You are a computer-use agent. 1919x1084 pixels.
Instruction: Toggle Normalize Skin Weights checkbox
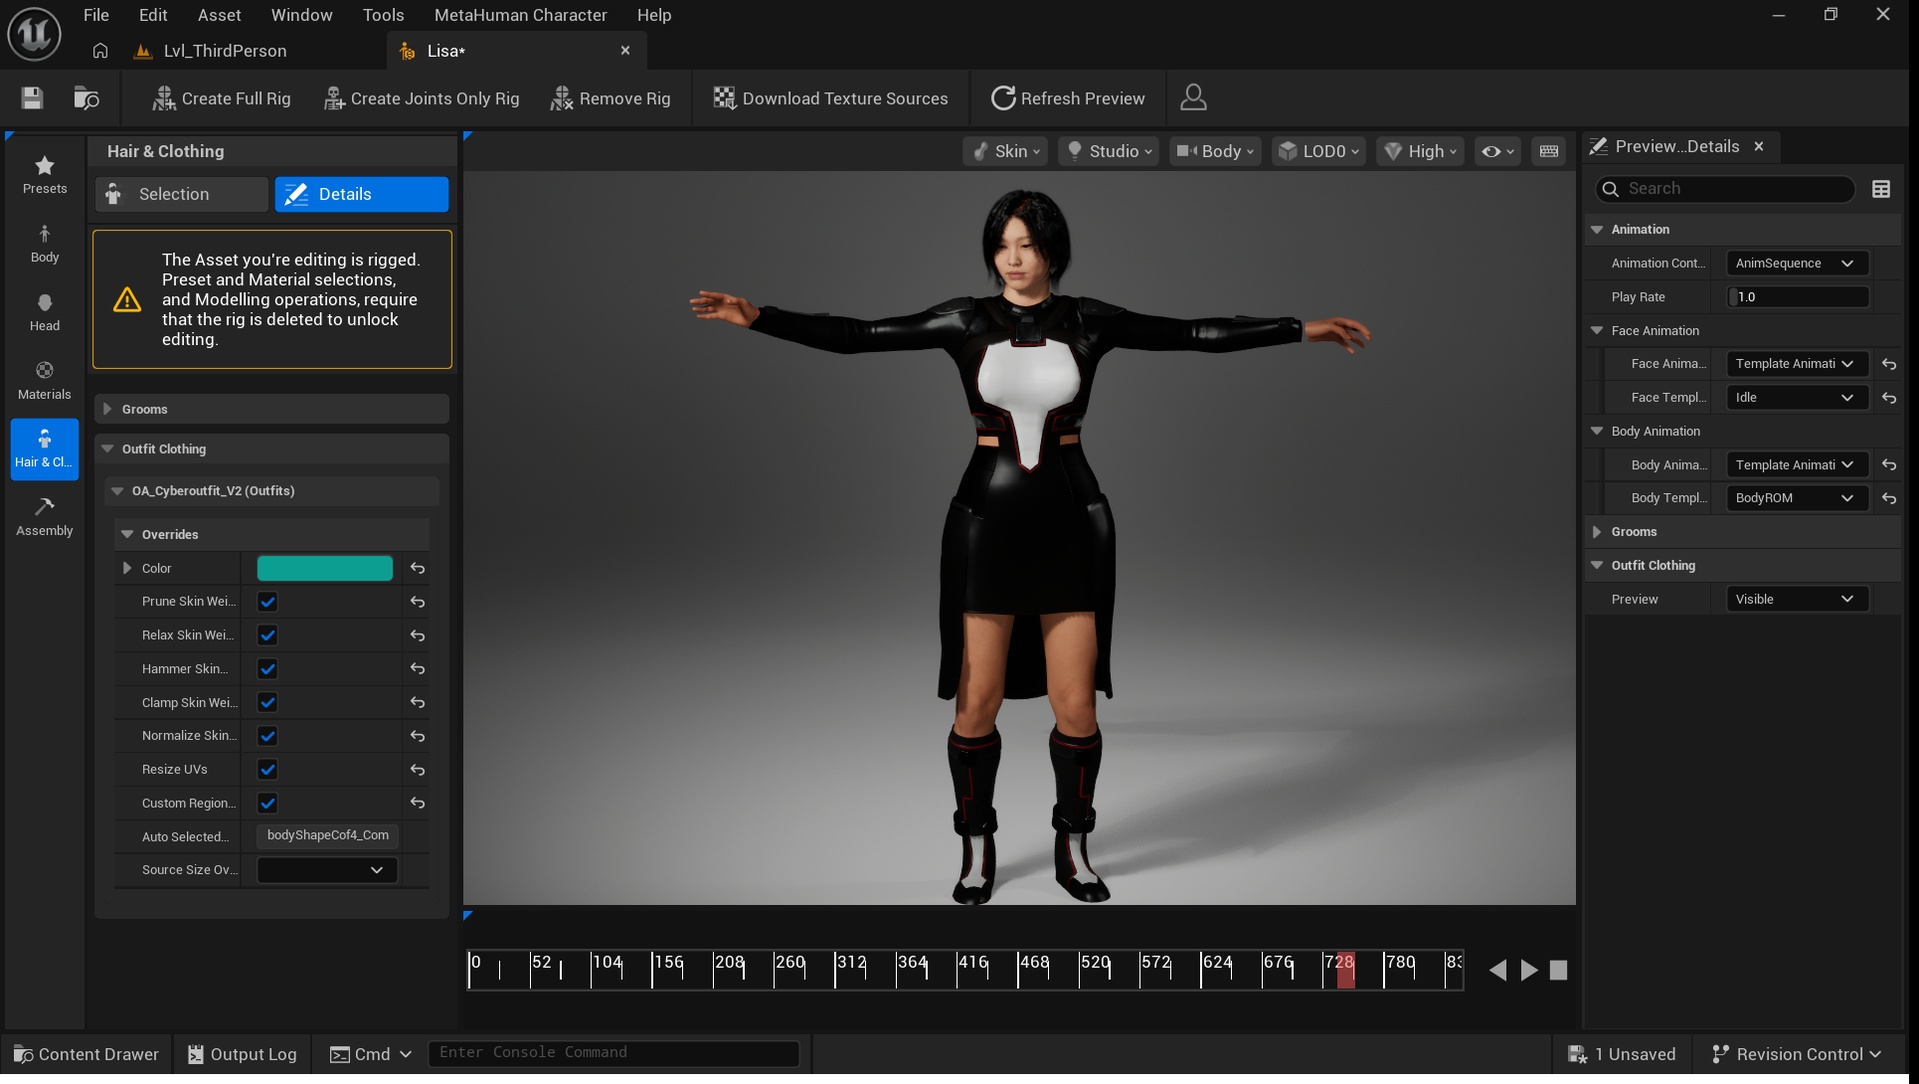(267, 736)
